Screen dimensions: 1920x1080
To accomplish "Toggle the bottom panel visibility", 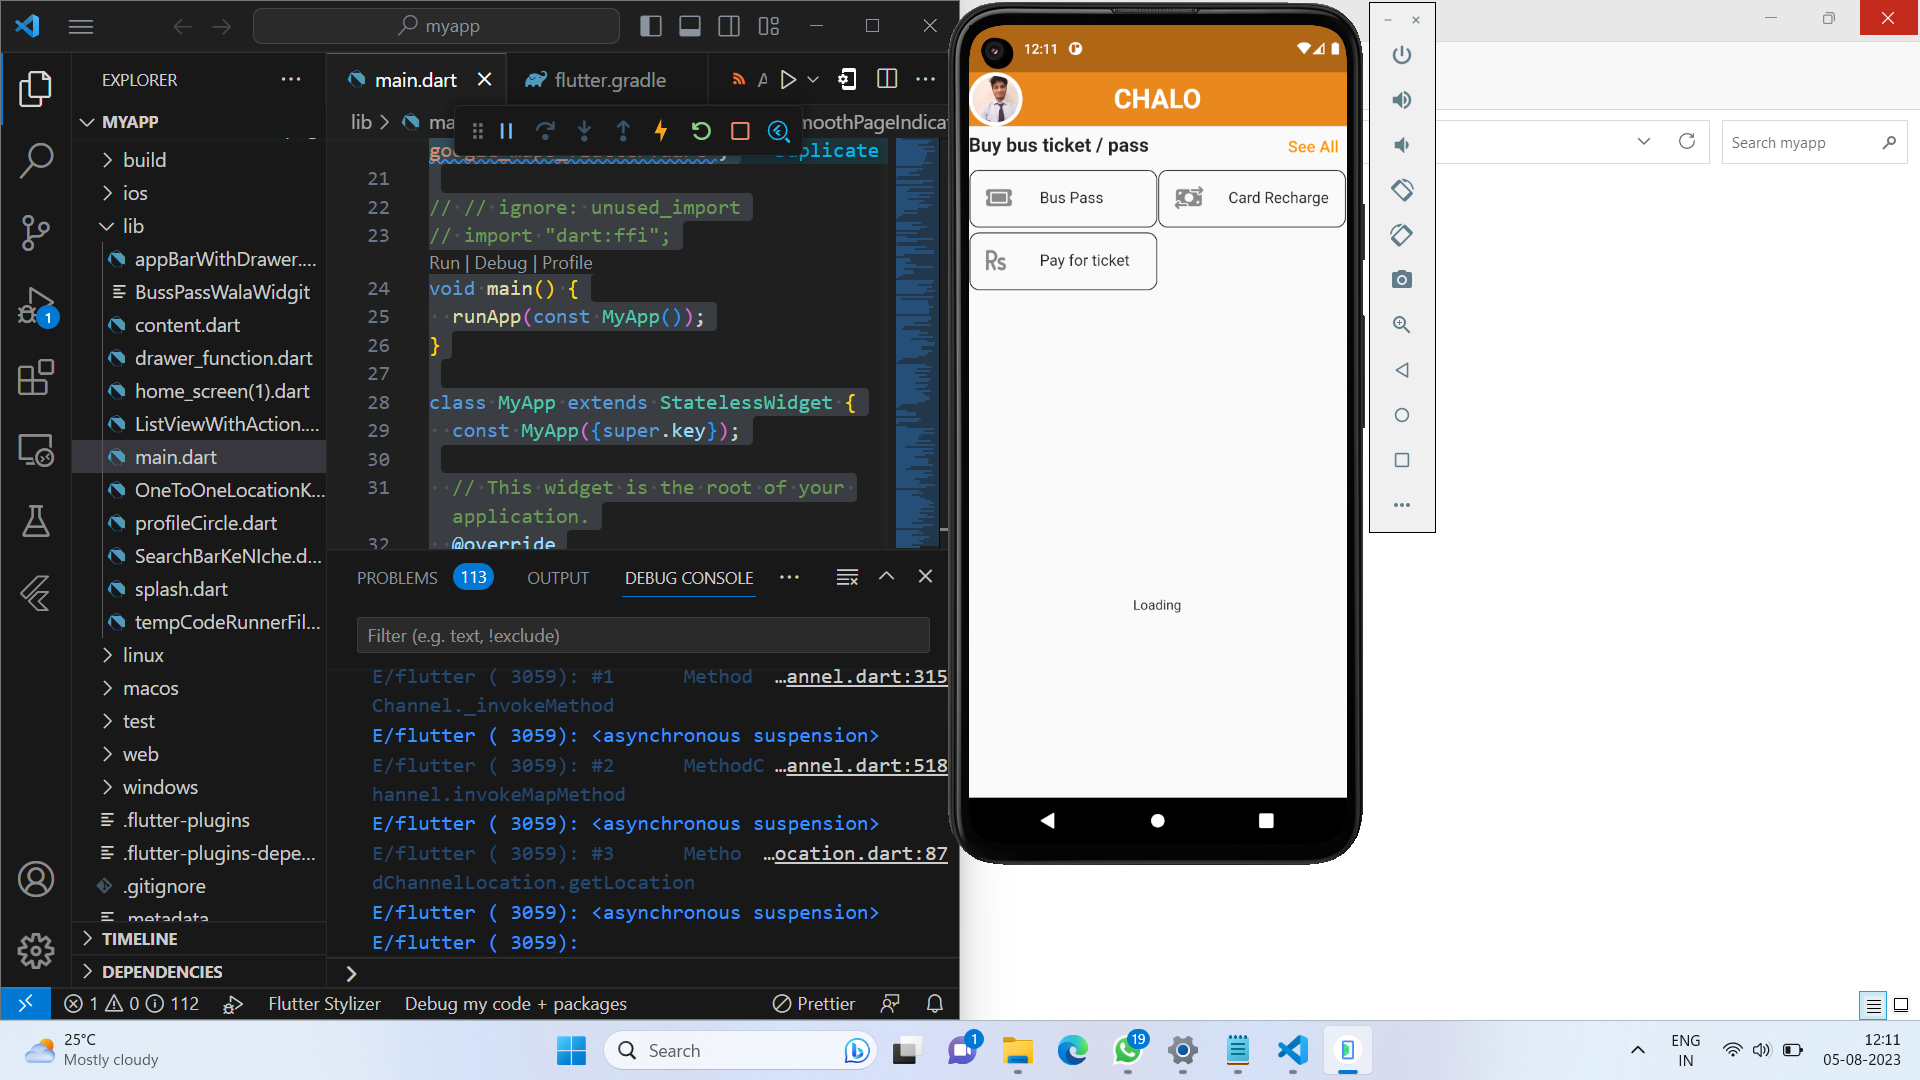I will [690, 26].
